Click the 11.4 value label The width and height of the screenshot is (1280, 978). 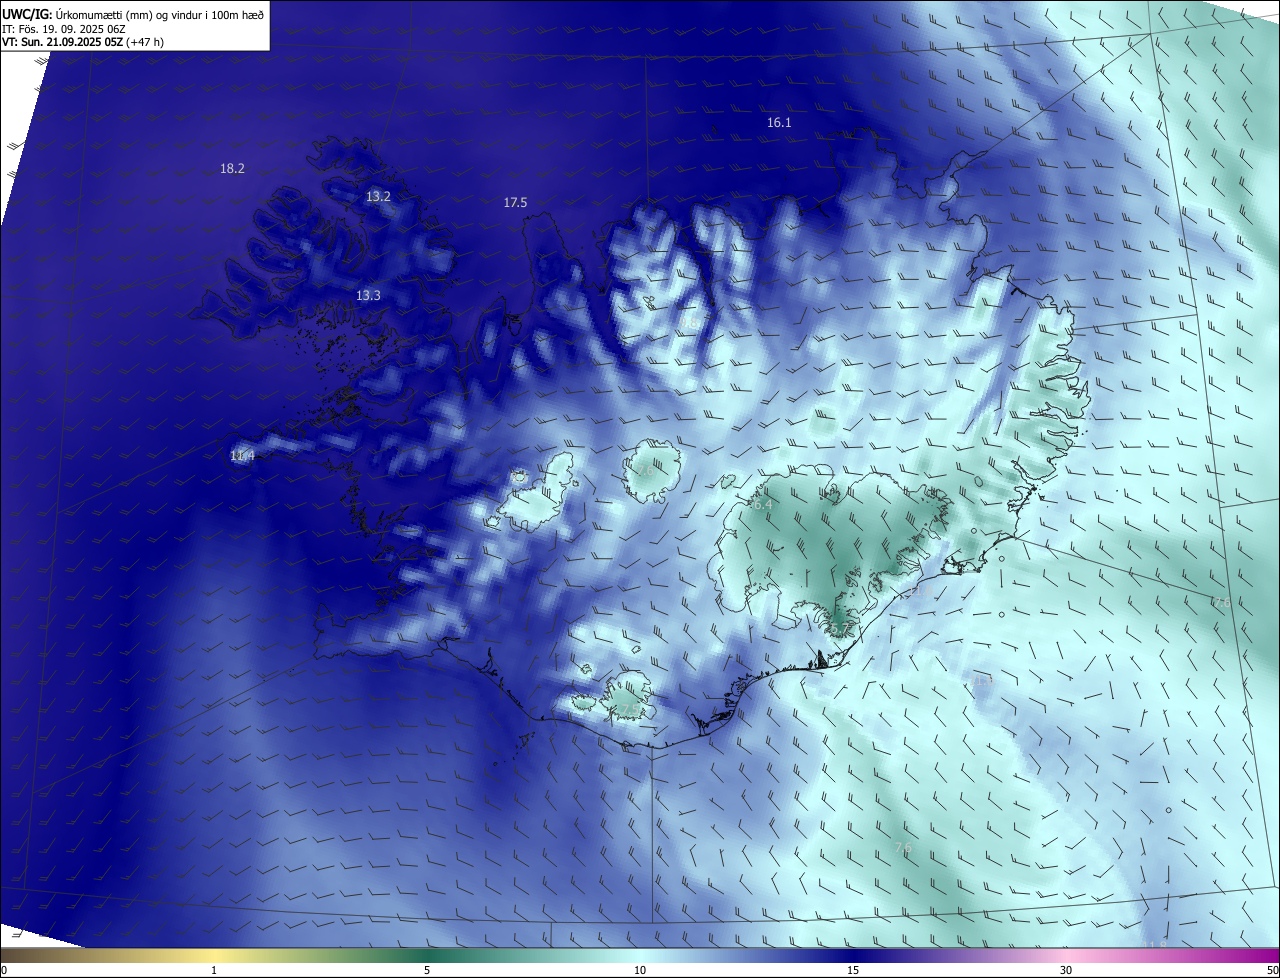(242, 456)
